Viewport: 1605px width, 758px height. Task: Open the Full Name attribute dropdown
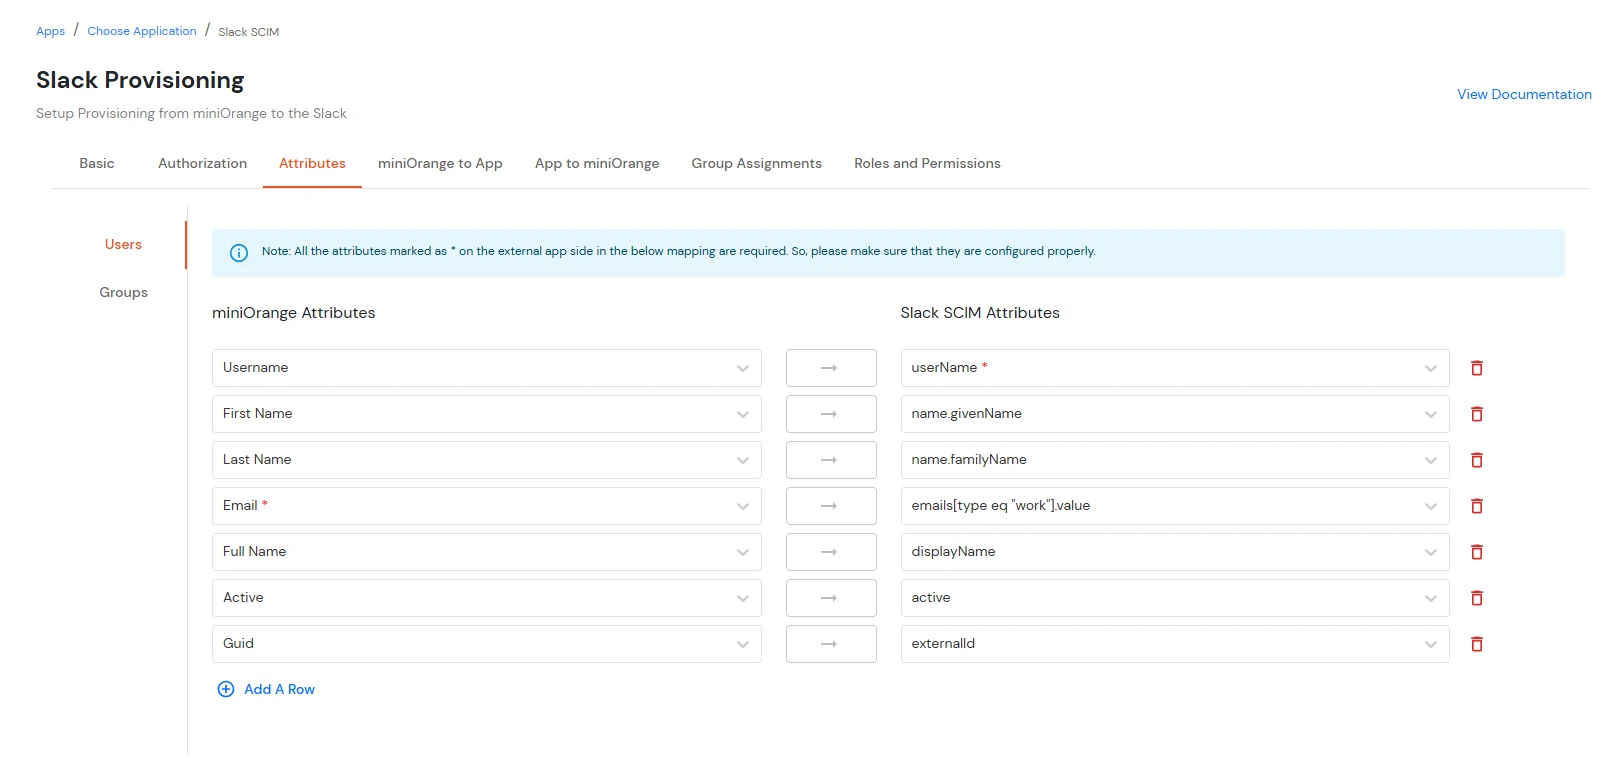pyautogui.click(x=487, y=552)
